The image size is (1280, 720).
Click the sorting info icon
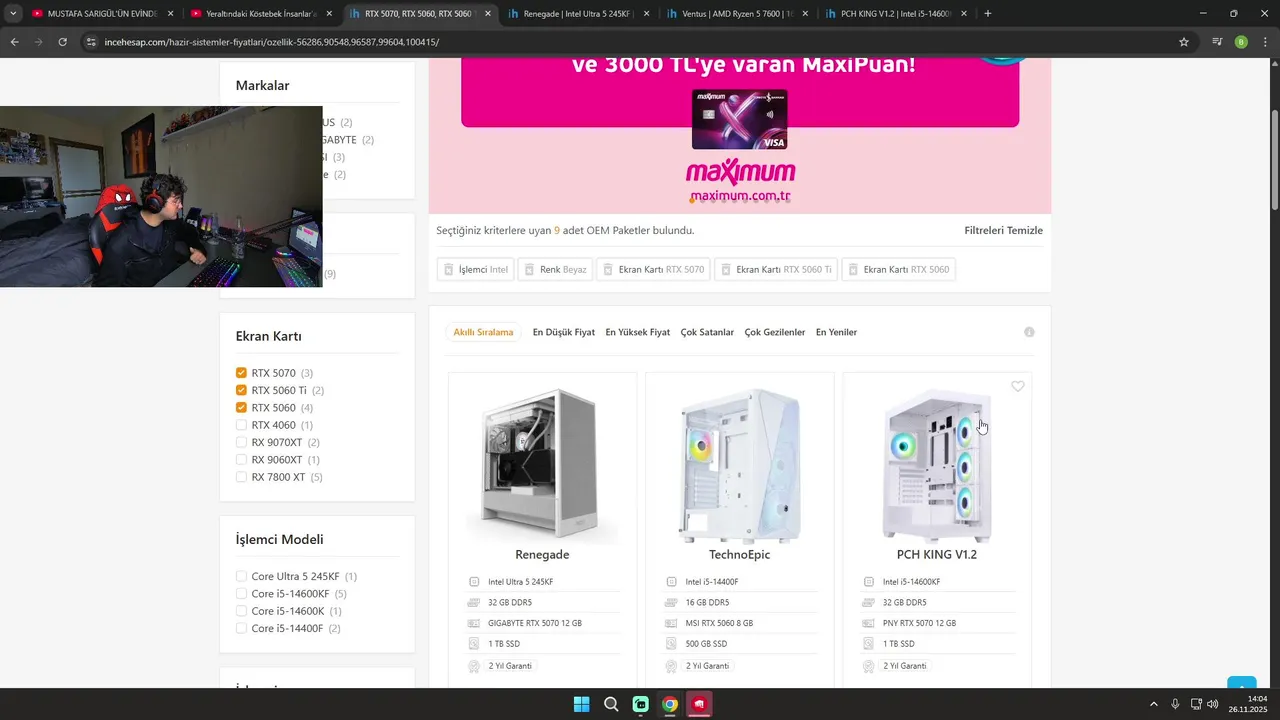[1029, 332]
